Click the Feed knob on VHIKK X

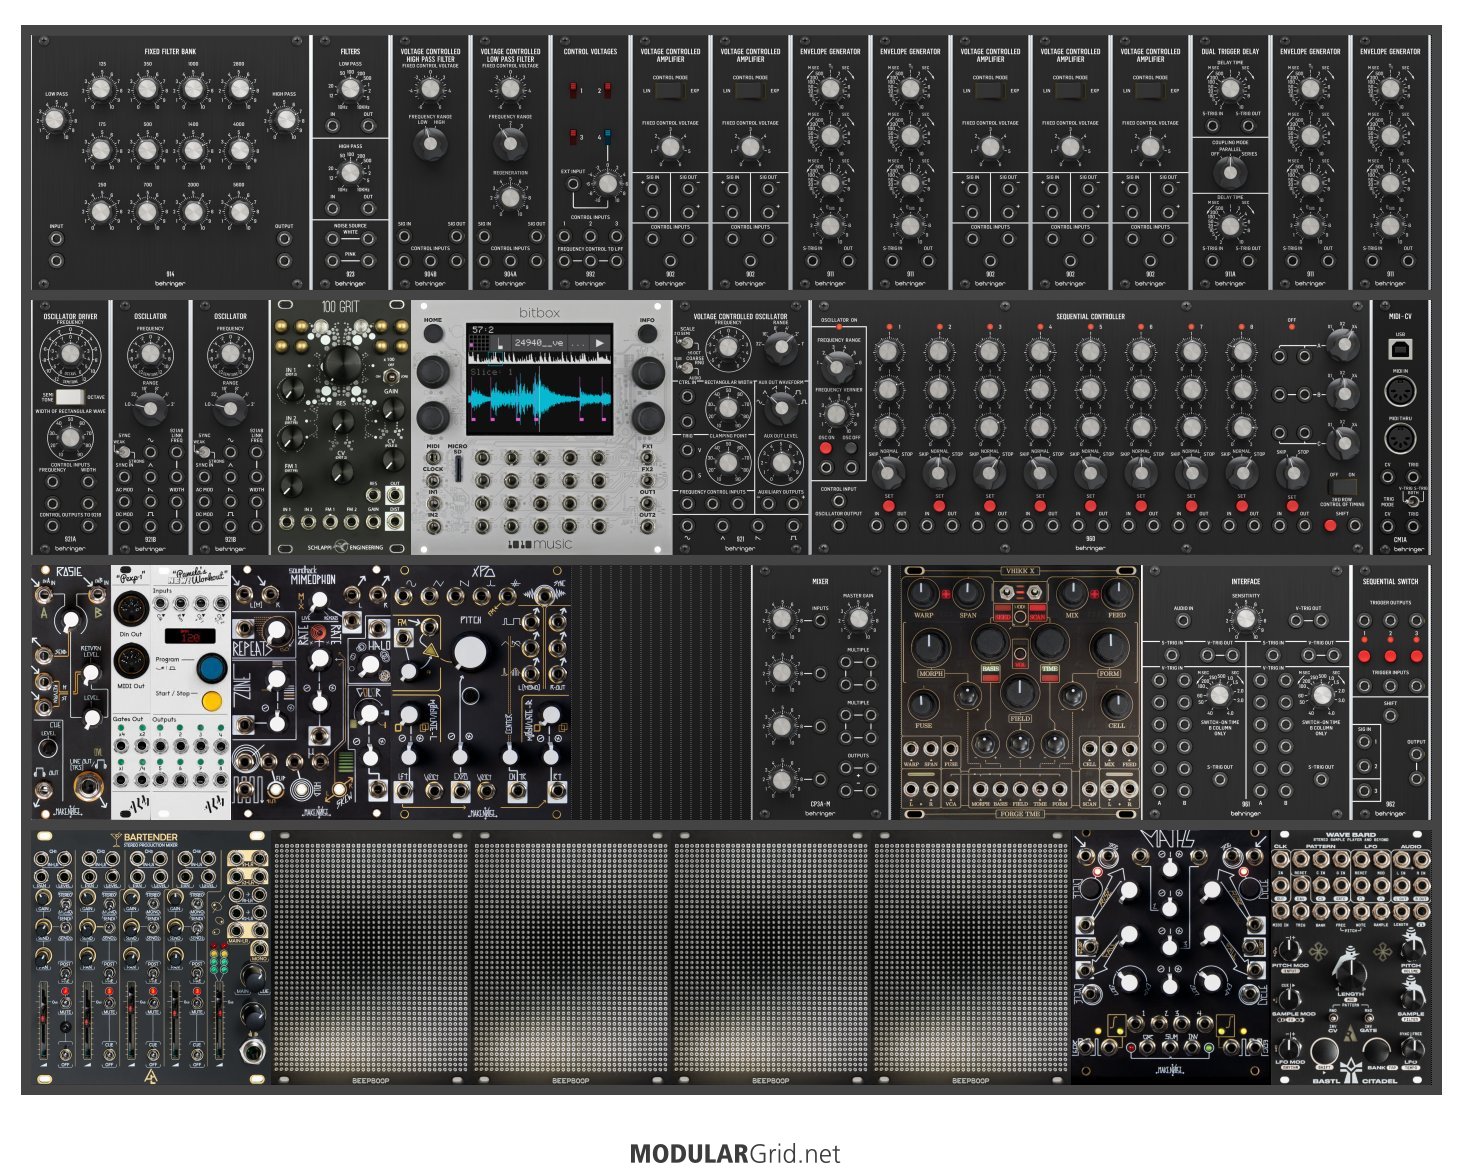(x=1117, y=594)
